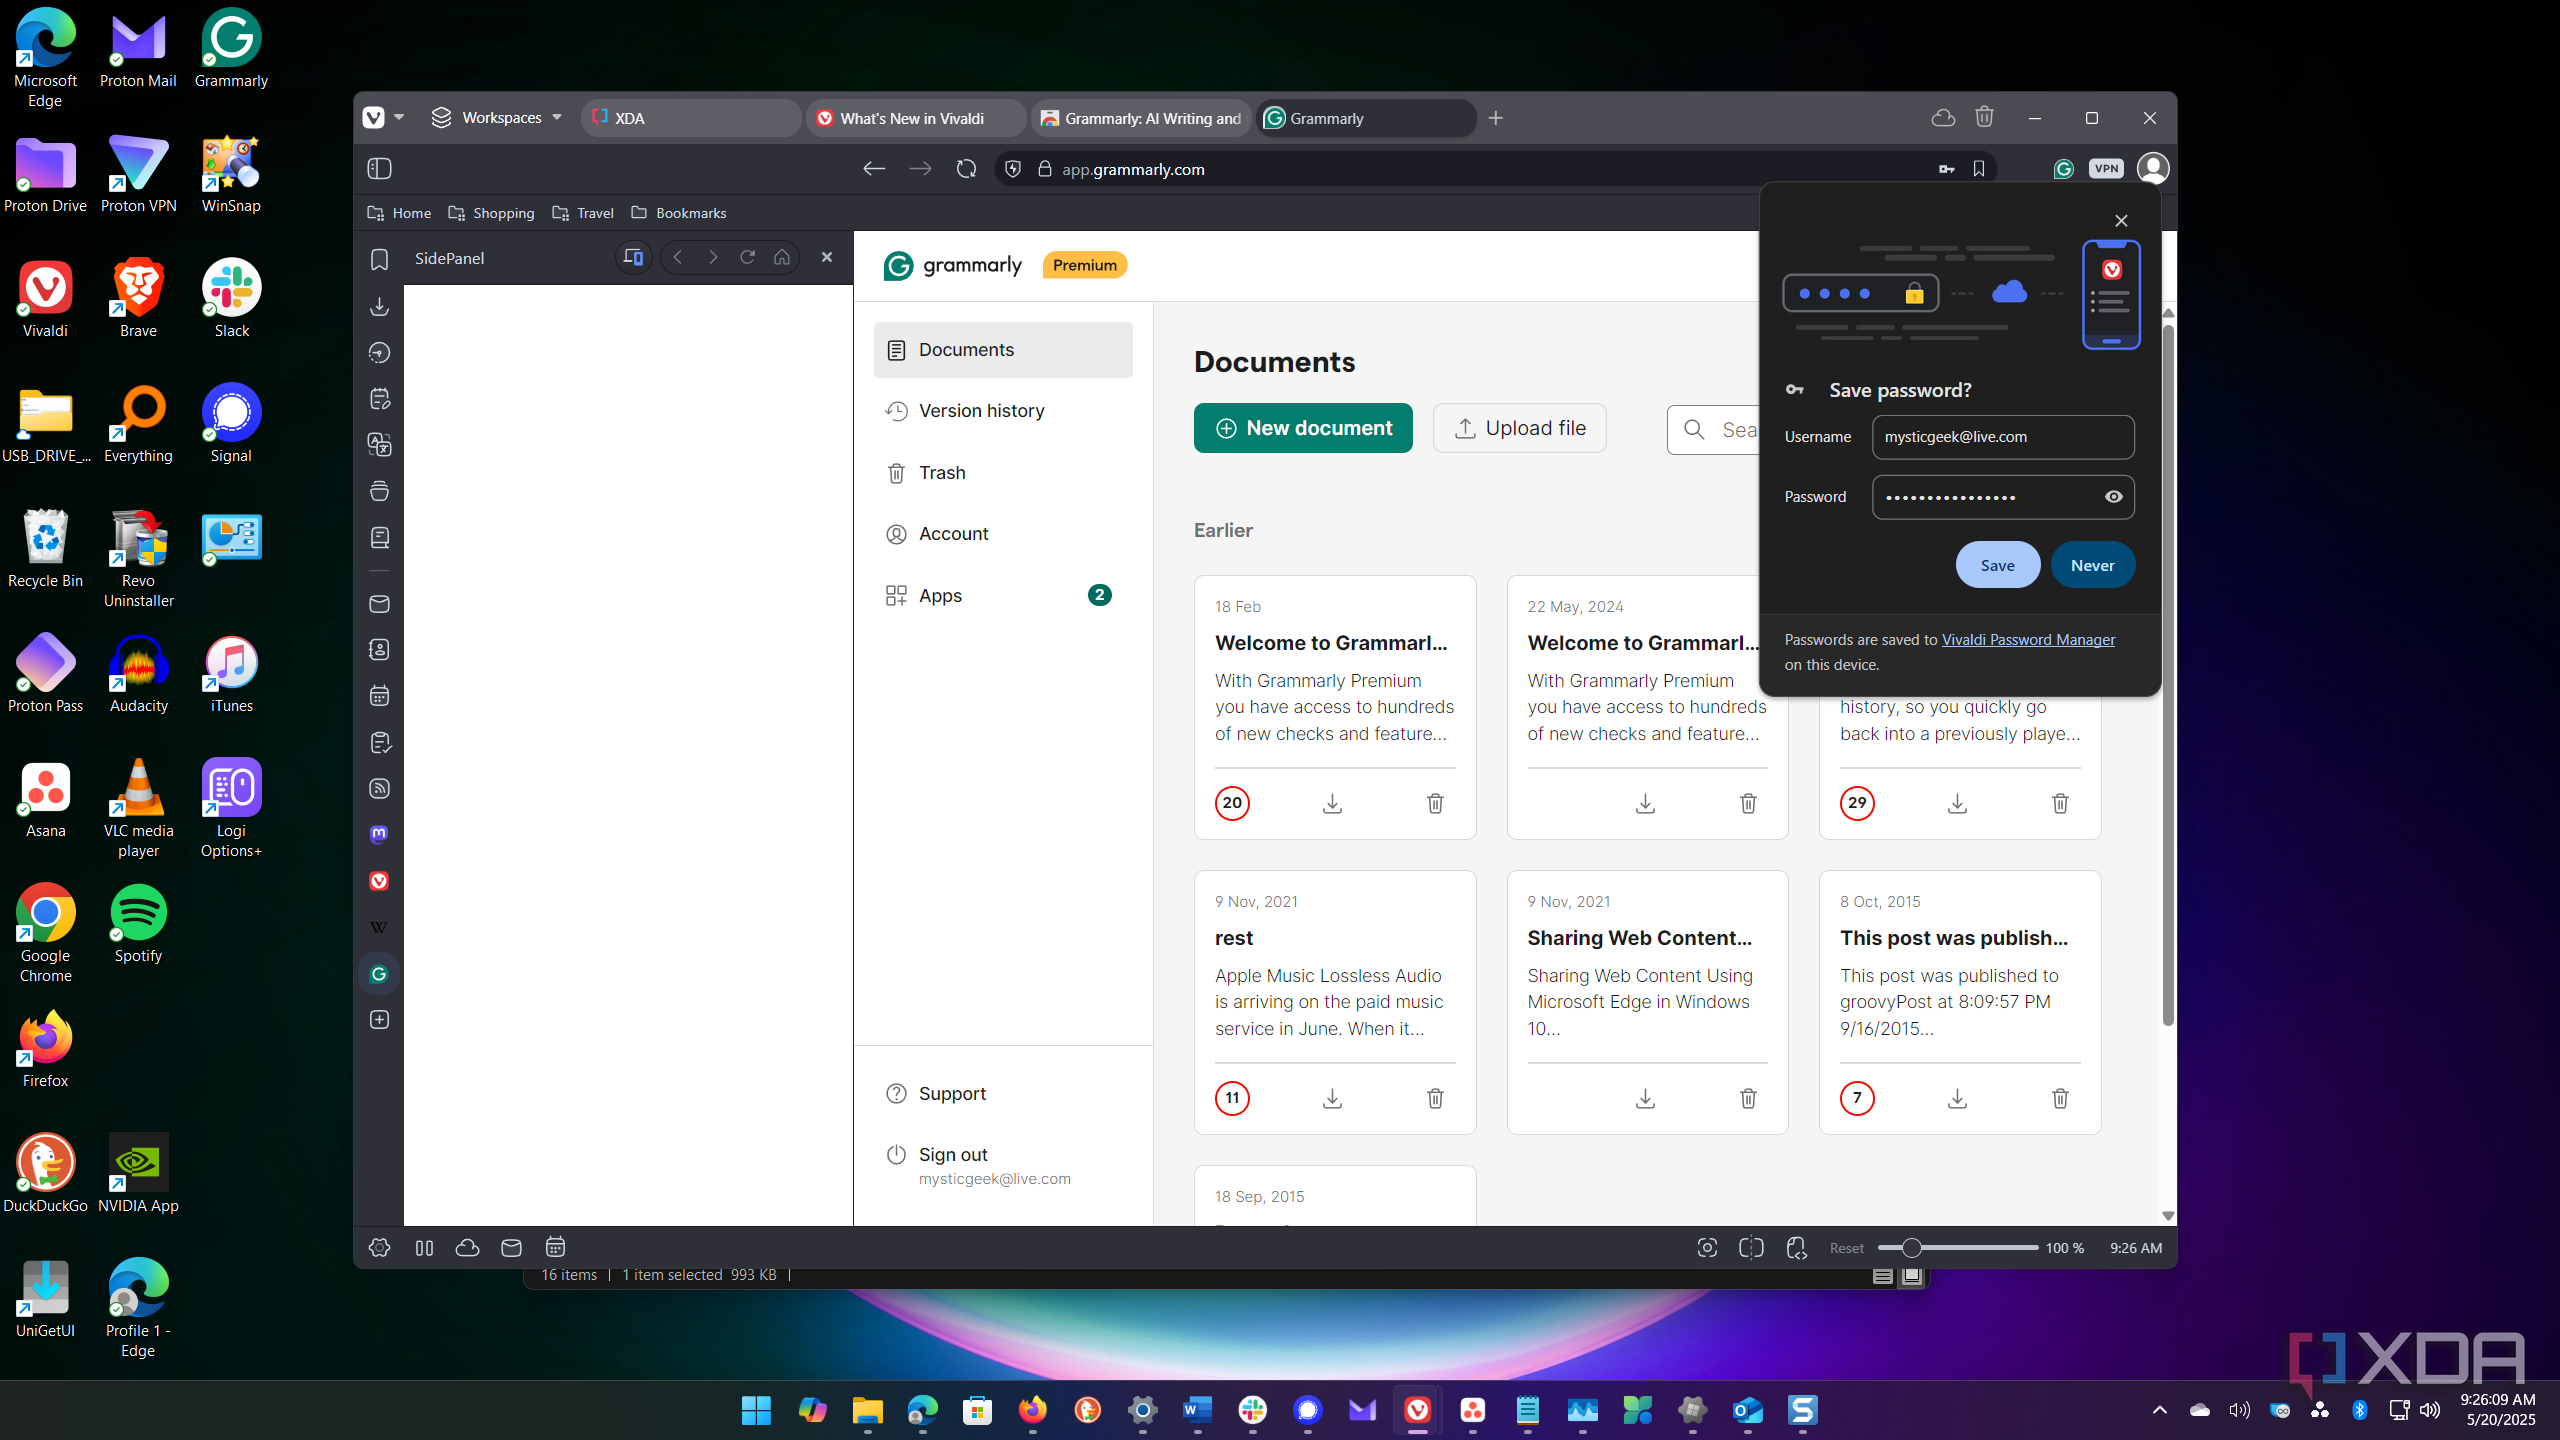Select the Grammarly web panel icon
Image resolution: width=2560 pixels, height=1440 pixels.
[379, 974]
